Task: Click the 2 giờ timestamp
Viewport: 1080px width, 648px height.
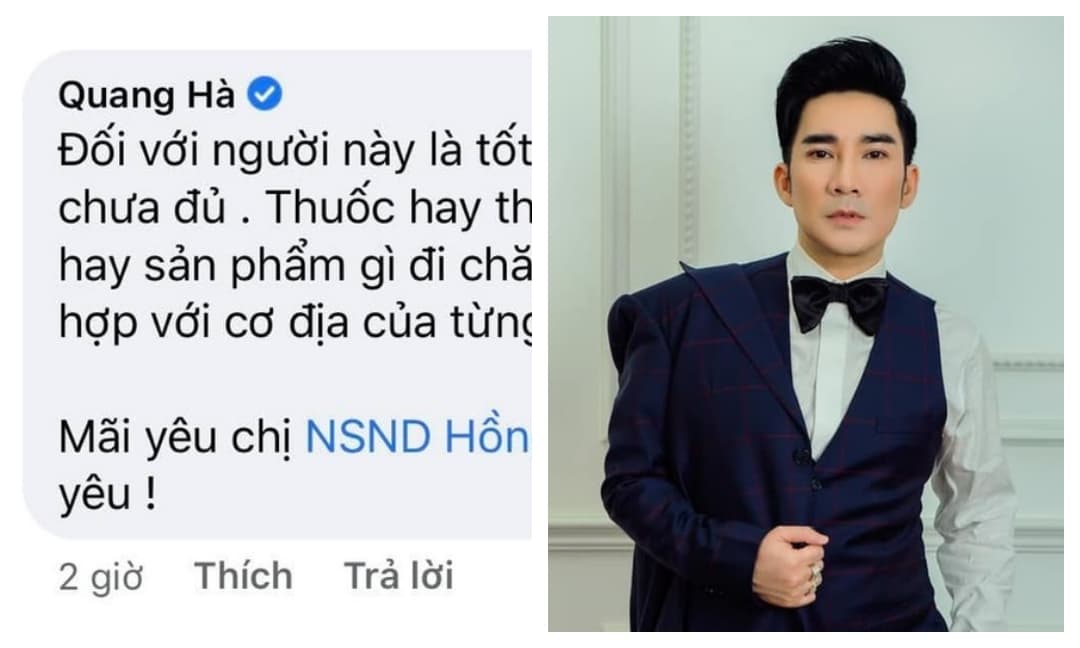Action: (101, 577)
